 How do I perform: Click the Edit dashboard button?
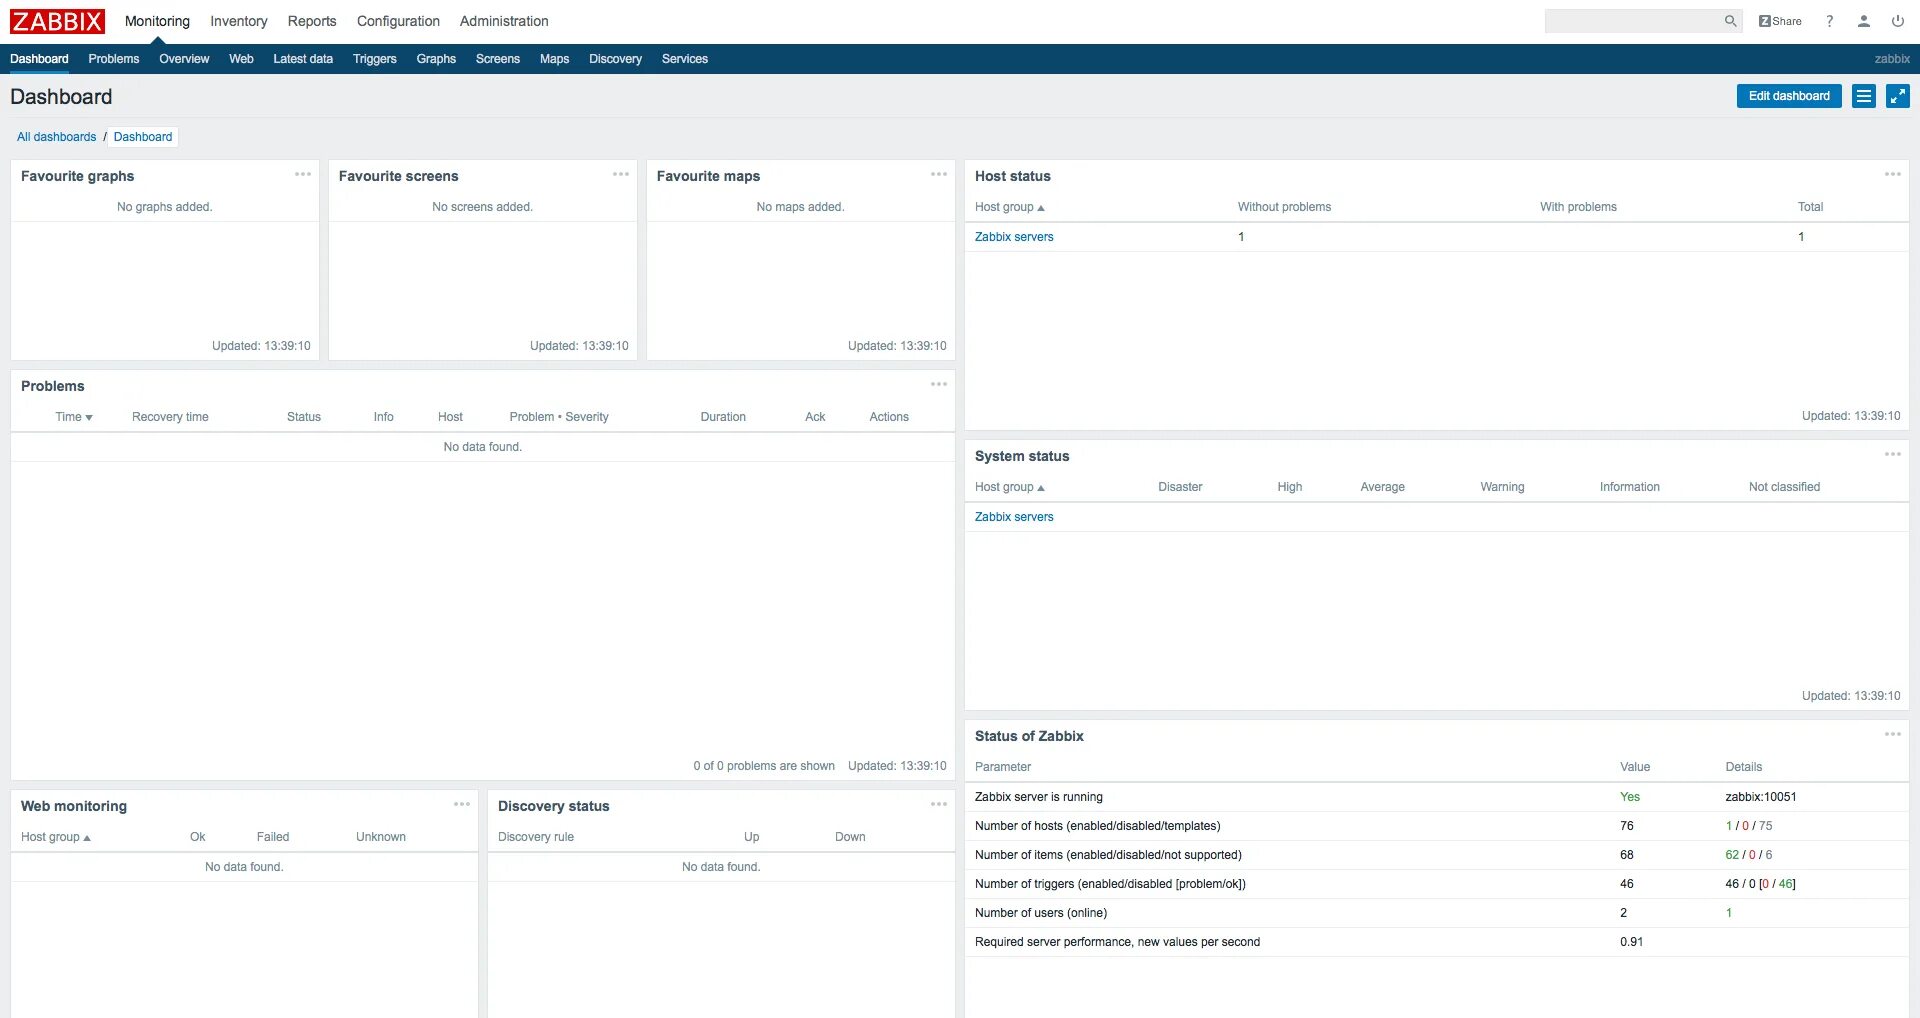click(x=1789, y=96)
